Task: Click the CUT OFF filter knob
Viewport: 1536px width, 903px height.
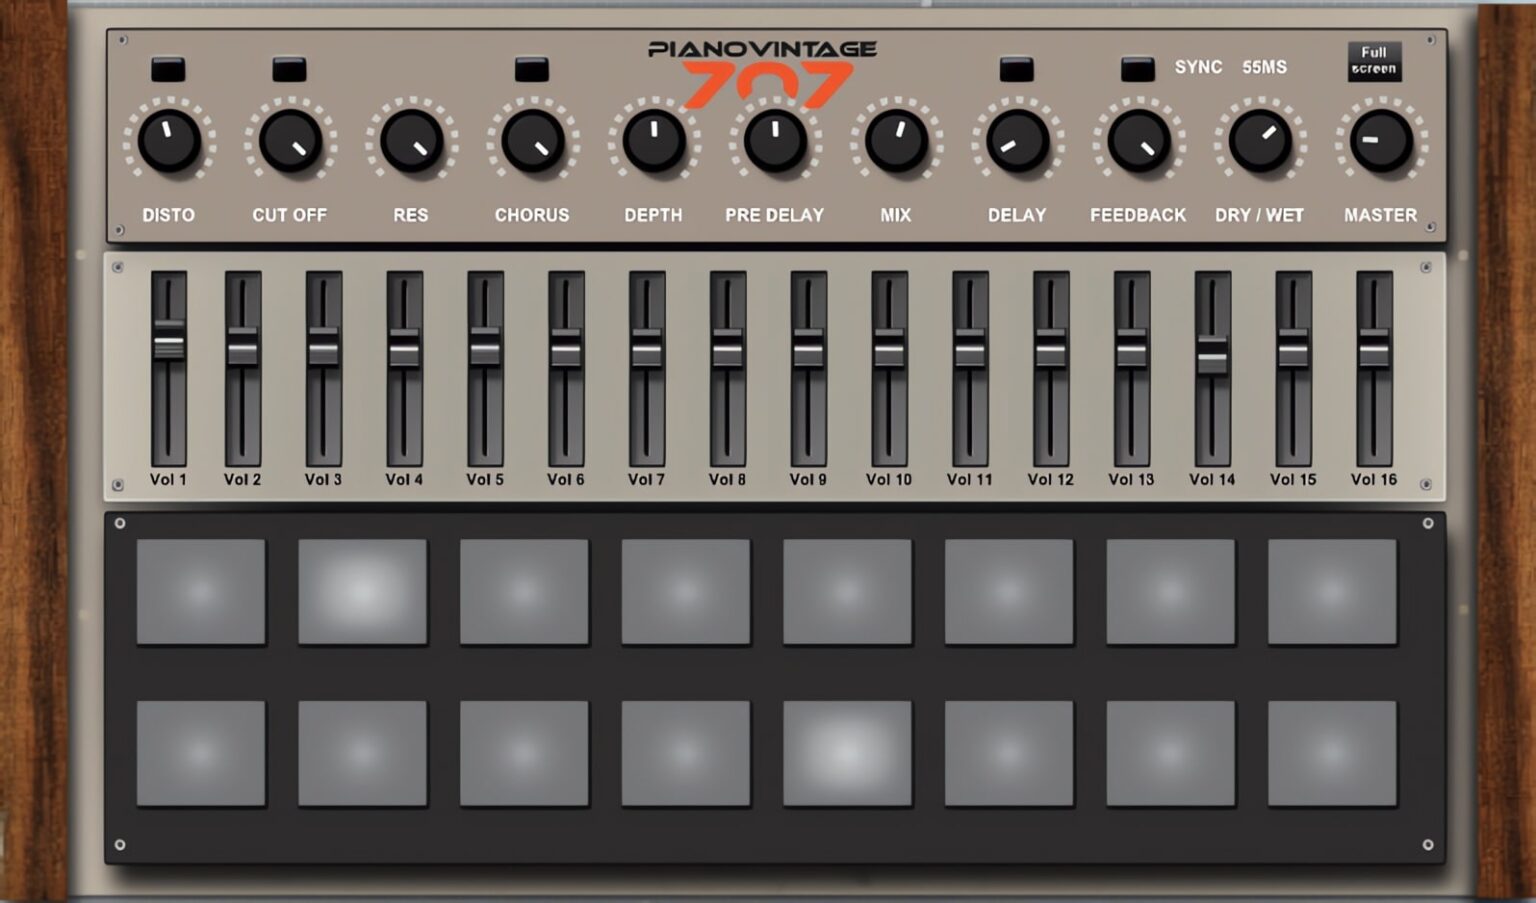Action: [290, 141]
